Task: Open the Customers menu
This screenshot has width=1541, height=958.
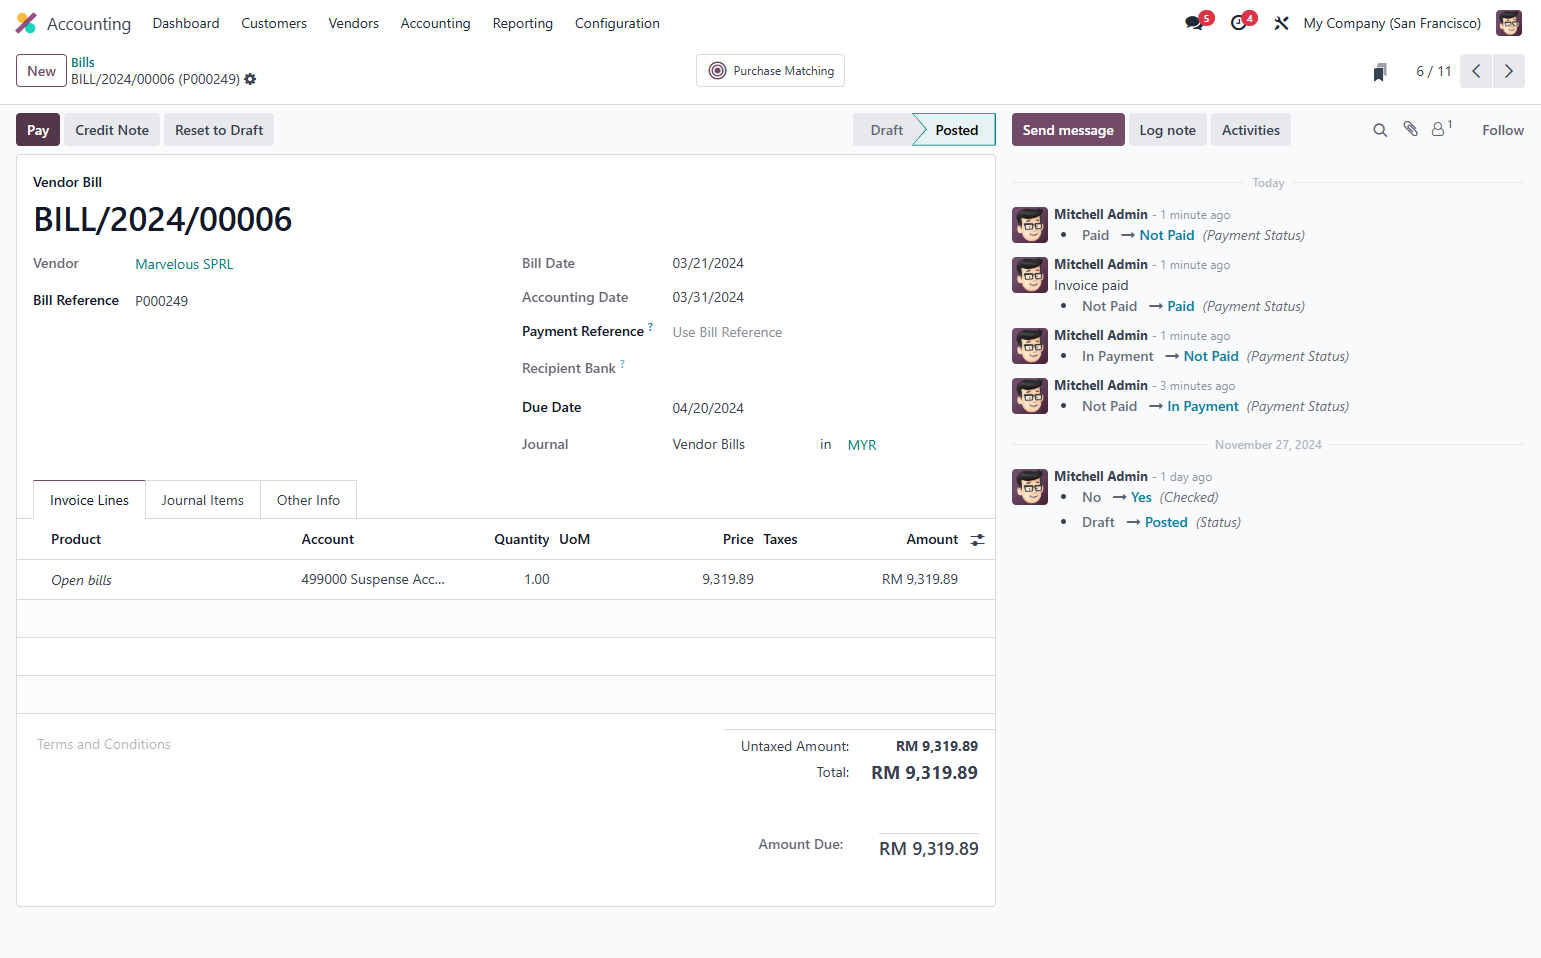Action: [274, 23]
